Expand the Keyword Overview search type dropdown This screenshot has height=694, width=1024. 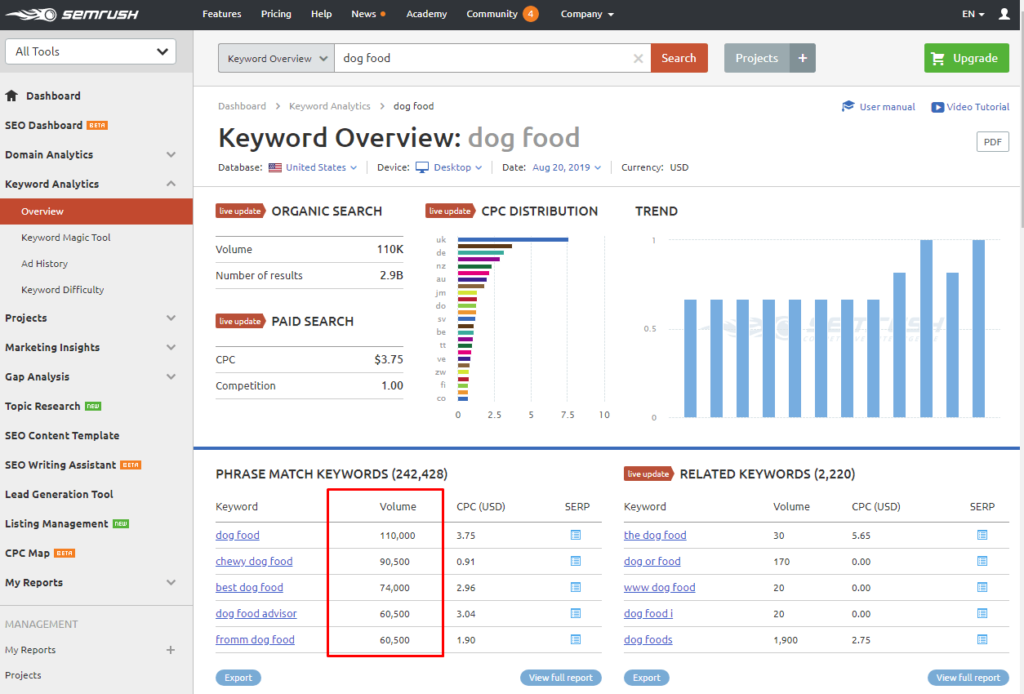click(276, 59)
